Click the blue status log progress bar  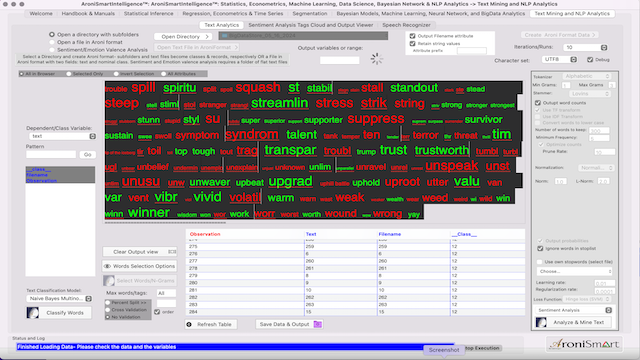[236, 347]
